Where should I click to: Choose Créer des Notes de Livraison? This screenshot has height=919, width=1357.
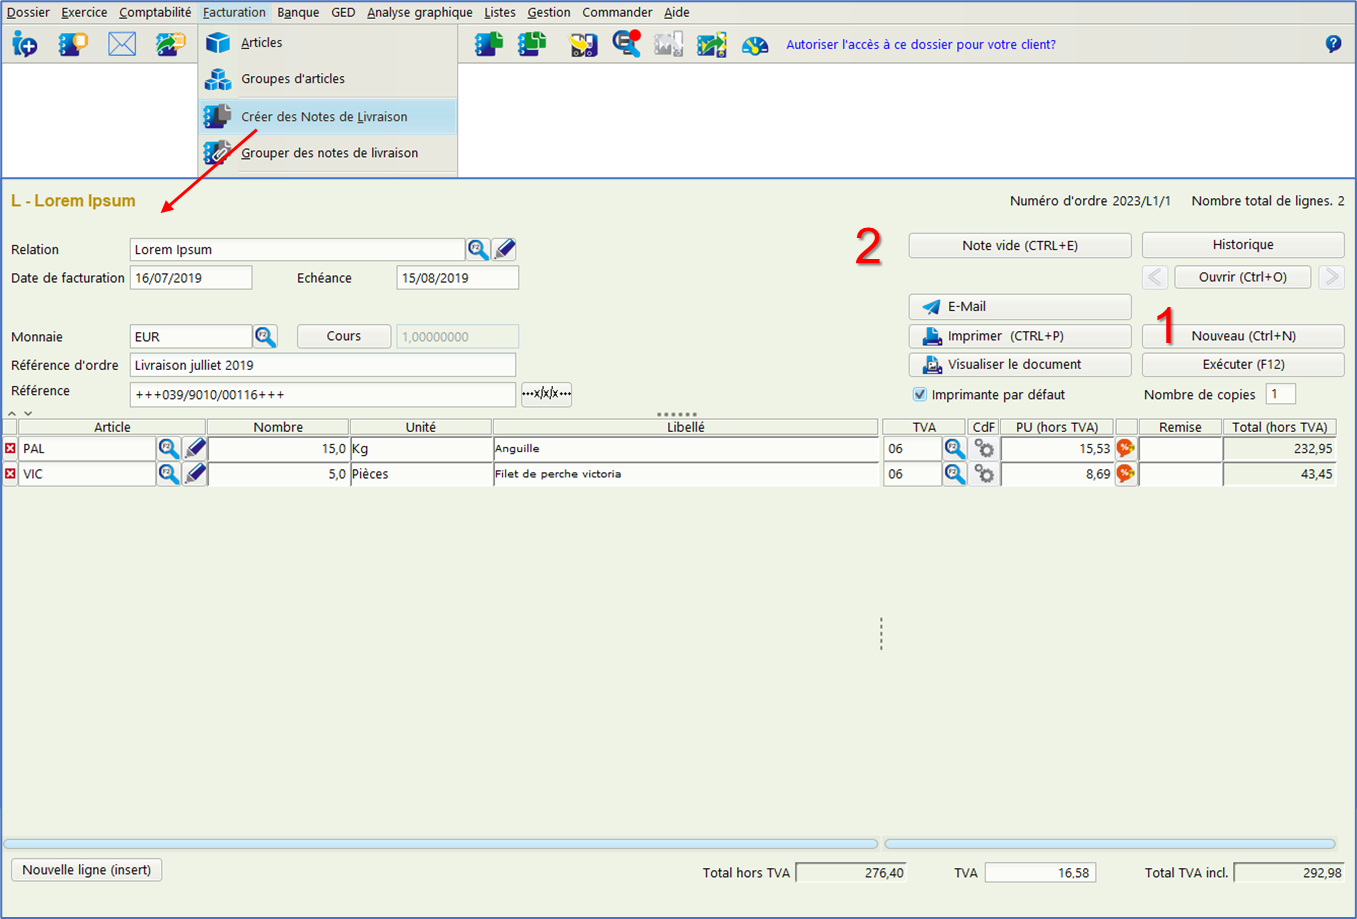[x=328, y=117]
